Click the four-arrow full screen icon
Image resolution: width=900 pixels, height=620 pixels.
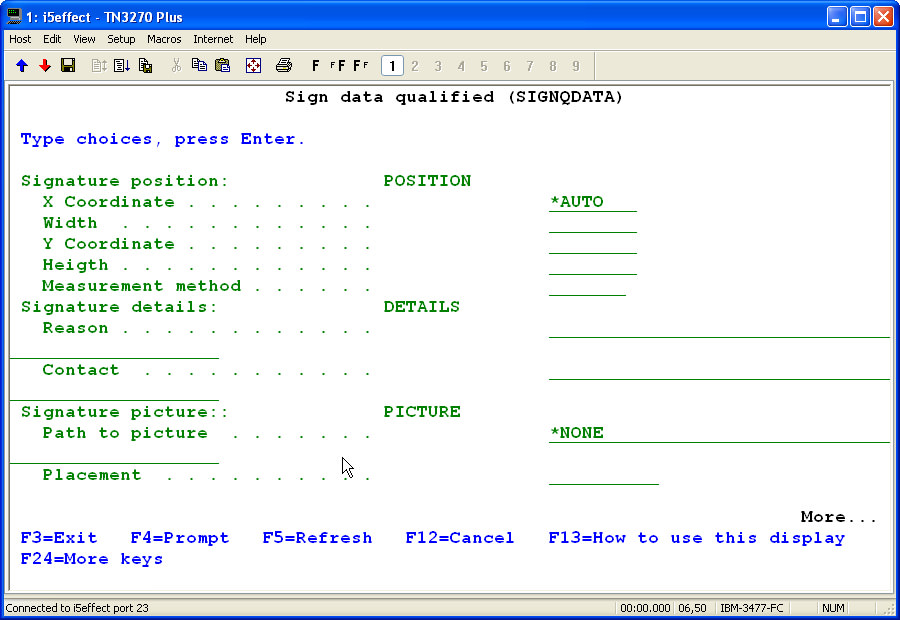tap(253, 66)
